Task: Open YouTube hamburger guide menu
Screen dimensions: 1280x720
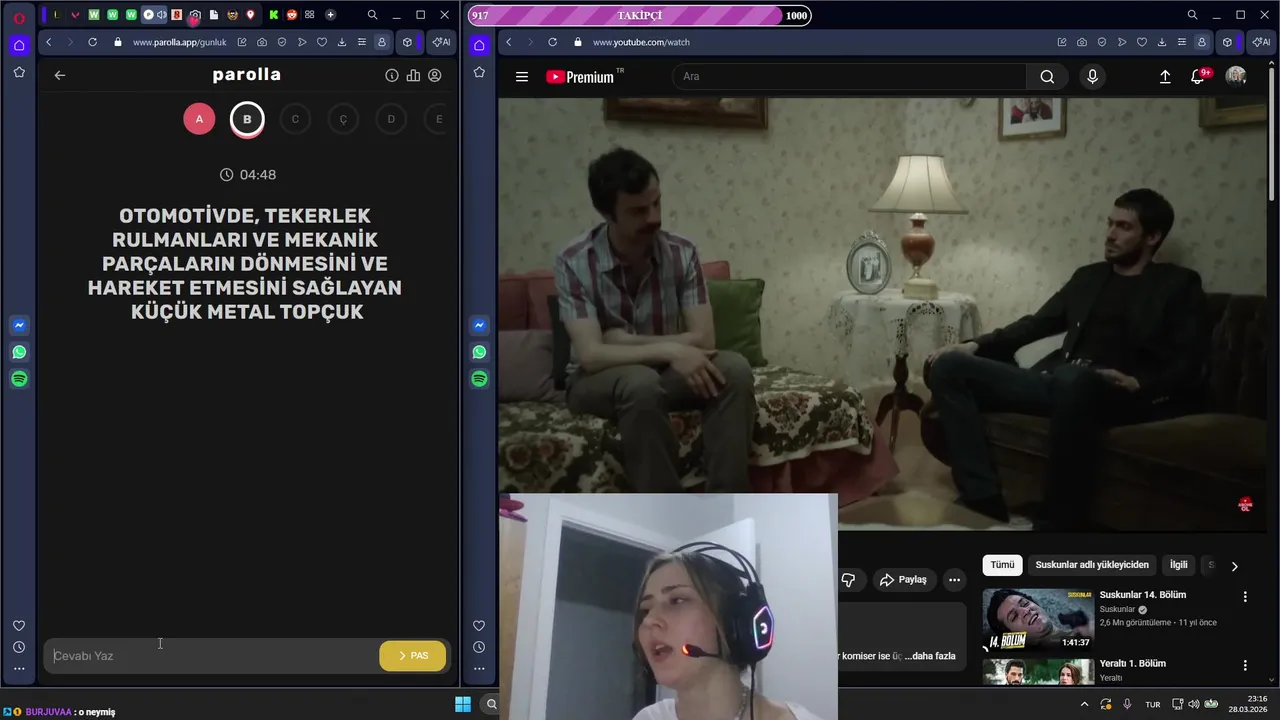Action: pos(522,77)
